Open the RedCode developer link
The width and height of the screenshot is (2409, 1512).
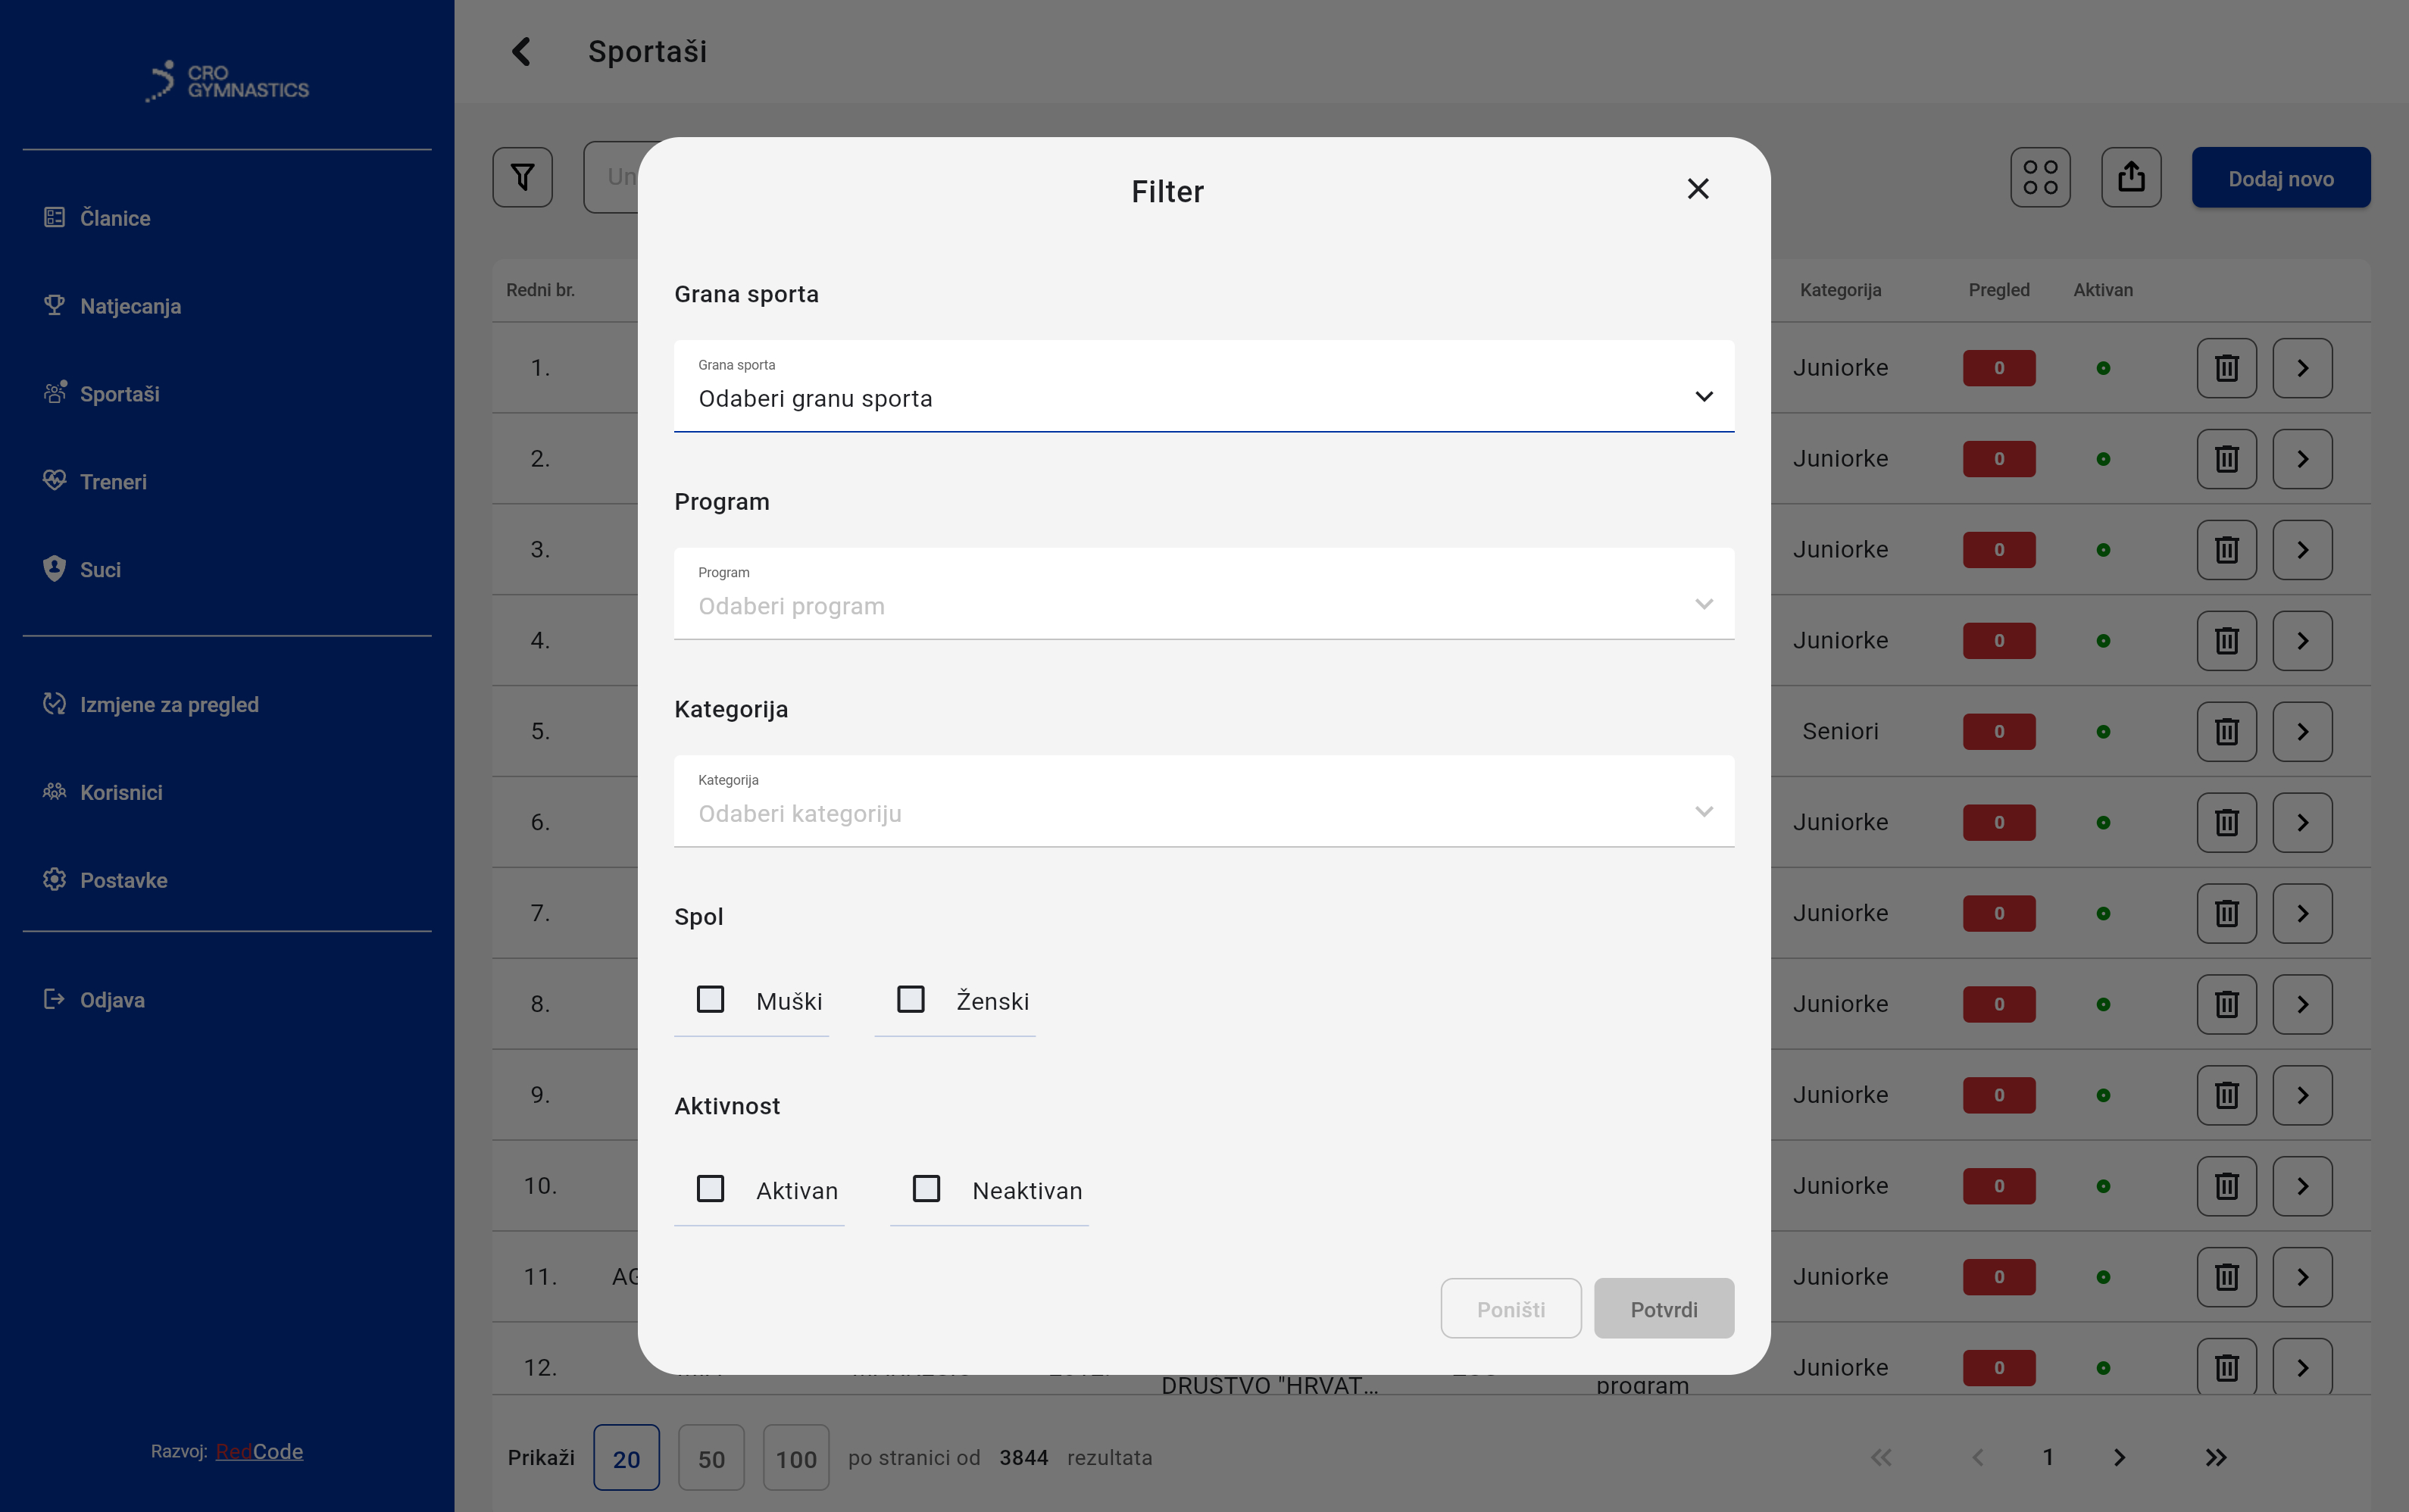click(x=259, y=1451)
